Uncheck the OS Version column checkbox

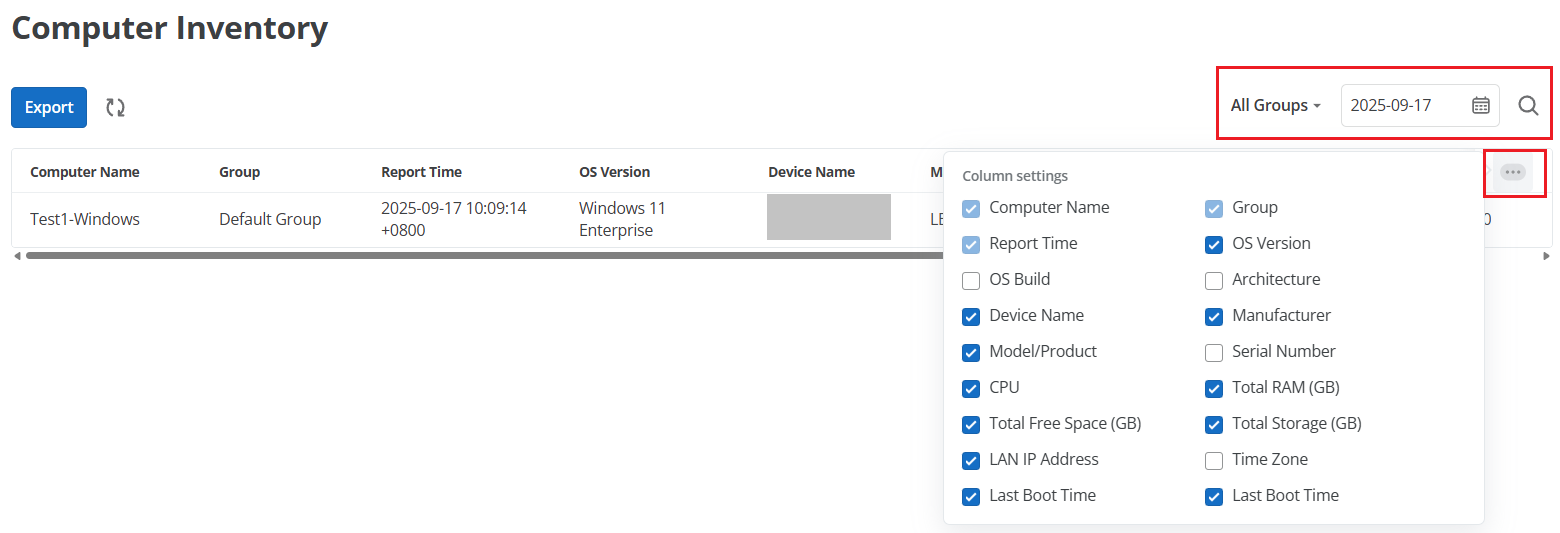pos(1214,244)
